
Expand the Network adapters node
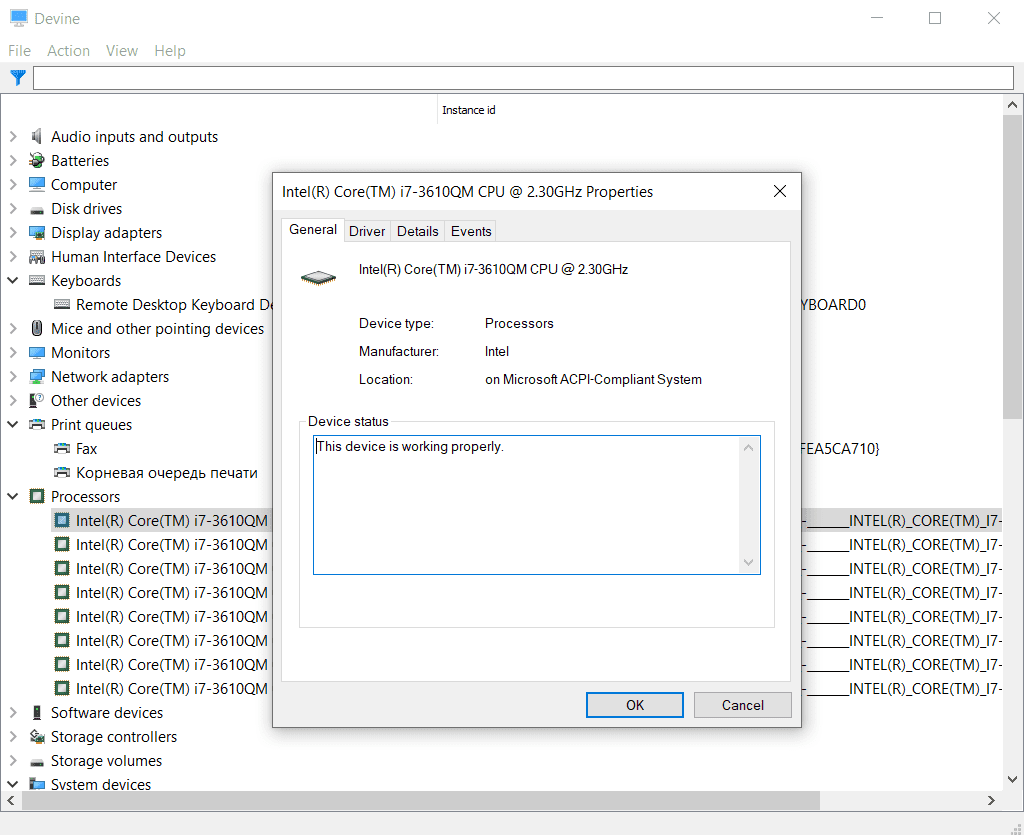[12, 377]
